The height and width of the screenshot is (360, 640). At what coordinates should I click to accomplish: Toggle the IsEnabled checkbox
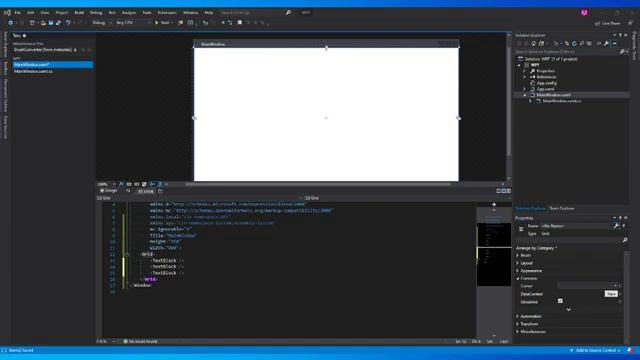[560, 301]
